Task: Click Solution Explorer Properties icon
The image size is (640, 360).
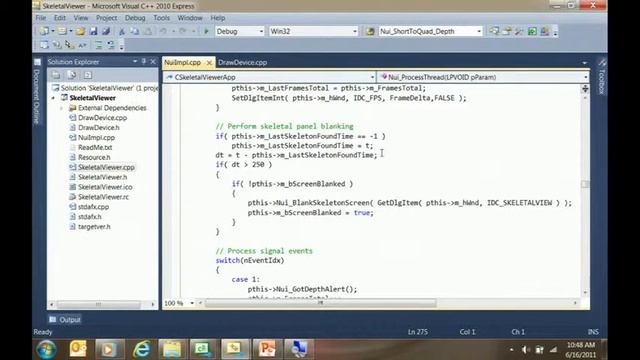Action: (56, 75)
